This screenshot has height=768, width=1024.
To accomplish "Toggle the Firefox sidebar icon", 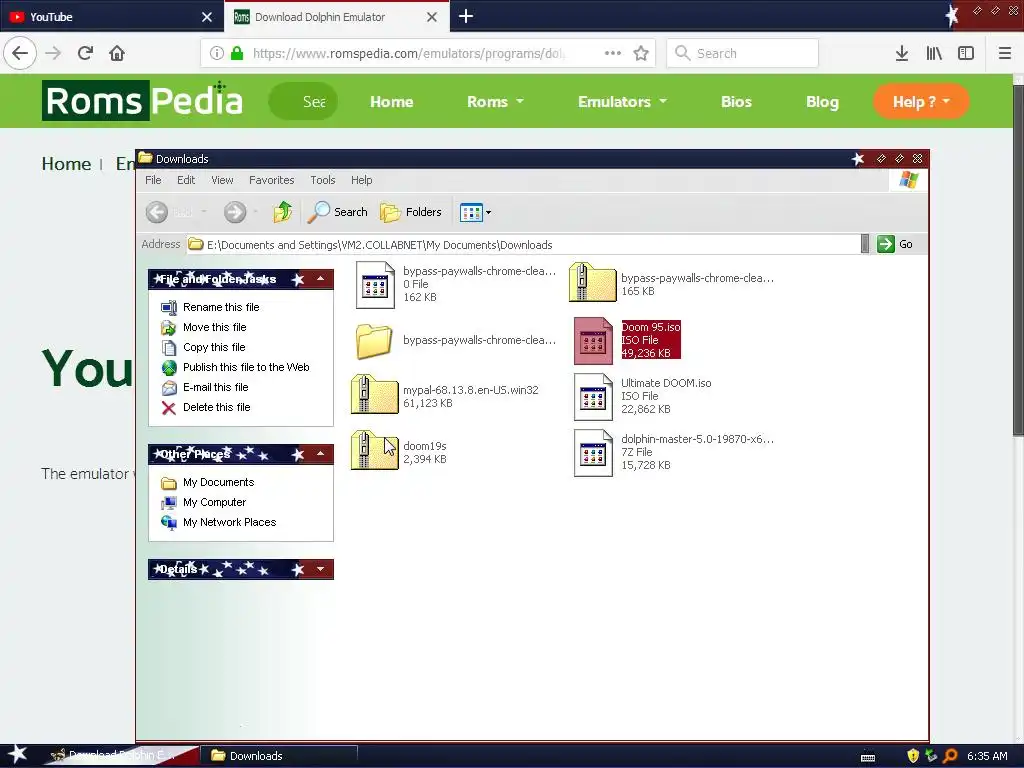I will 966,53.
